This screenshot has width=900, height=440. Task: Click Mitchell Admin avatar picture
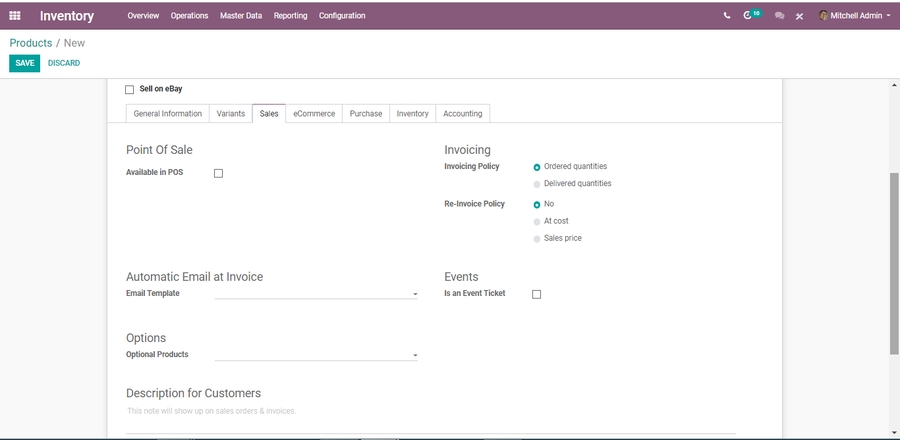click(824, 16)
